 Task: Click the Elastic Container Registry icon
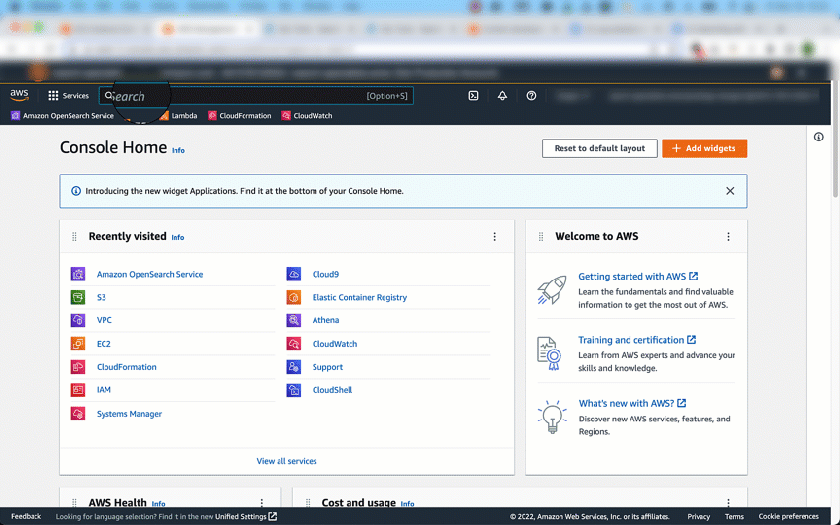(x=293, y=297)
